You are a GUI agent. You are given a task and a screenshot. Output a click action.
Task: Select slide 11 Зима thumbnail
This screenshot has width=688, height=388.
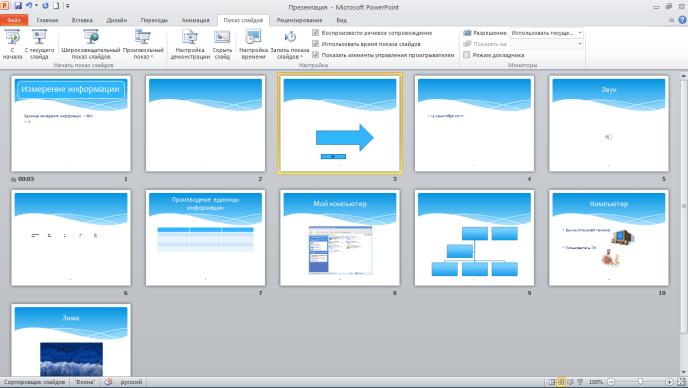click(71, 340)
